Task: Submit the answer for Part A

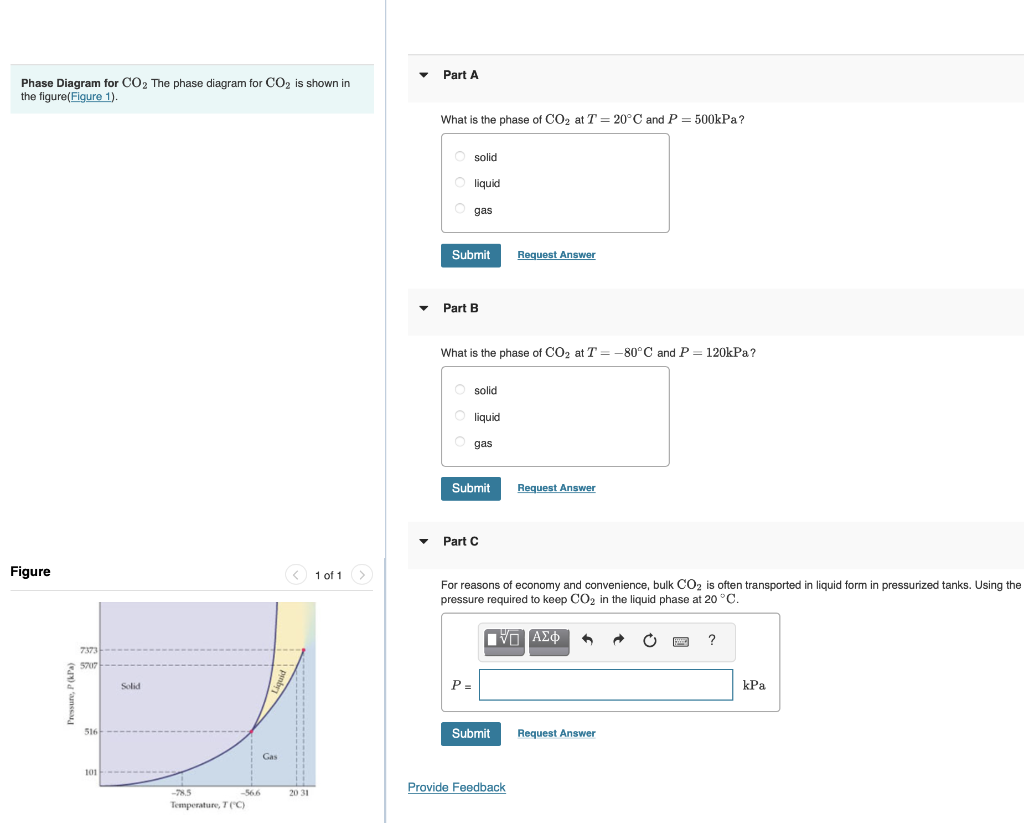Action: (470, 255)
